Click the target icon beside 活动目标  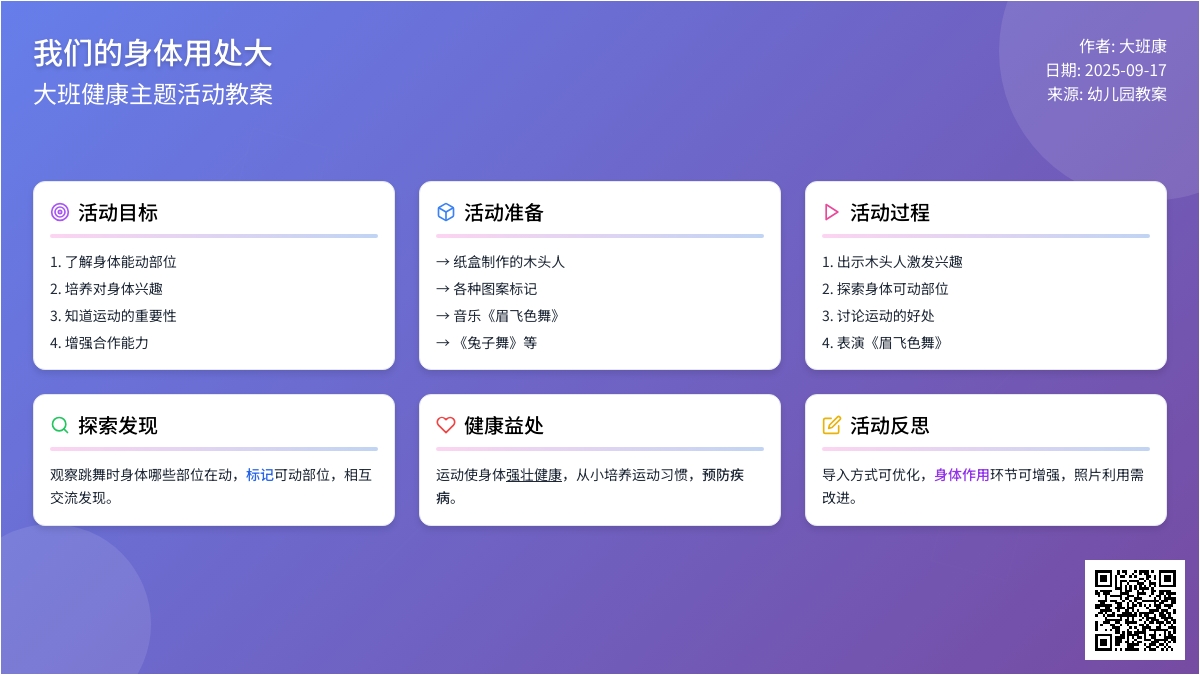click(x=60, y=212)
